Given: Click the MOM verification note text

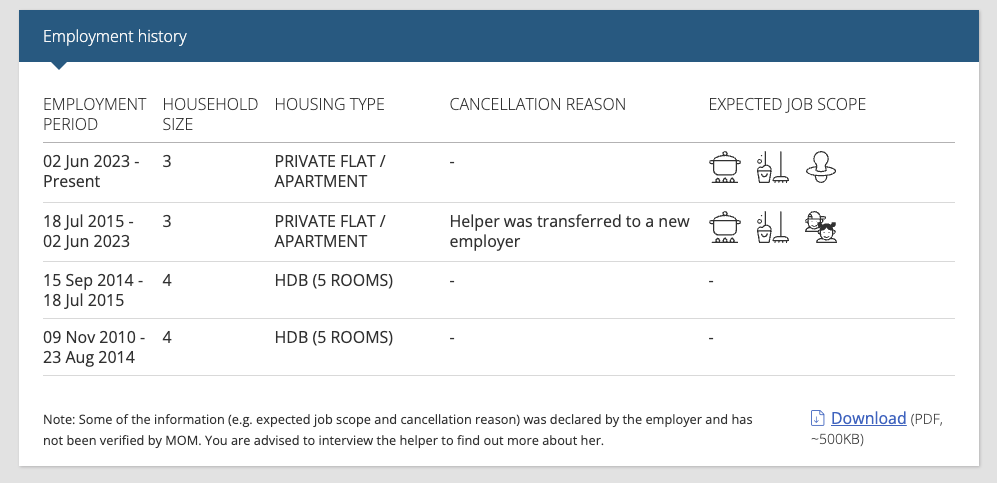Looking at the screenshot, I should tap(398, 430).
